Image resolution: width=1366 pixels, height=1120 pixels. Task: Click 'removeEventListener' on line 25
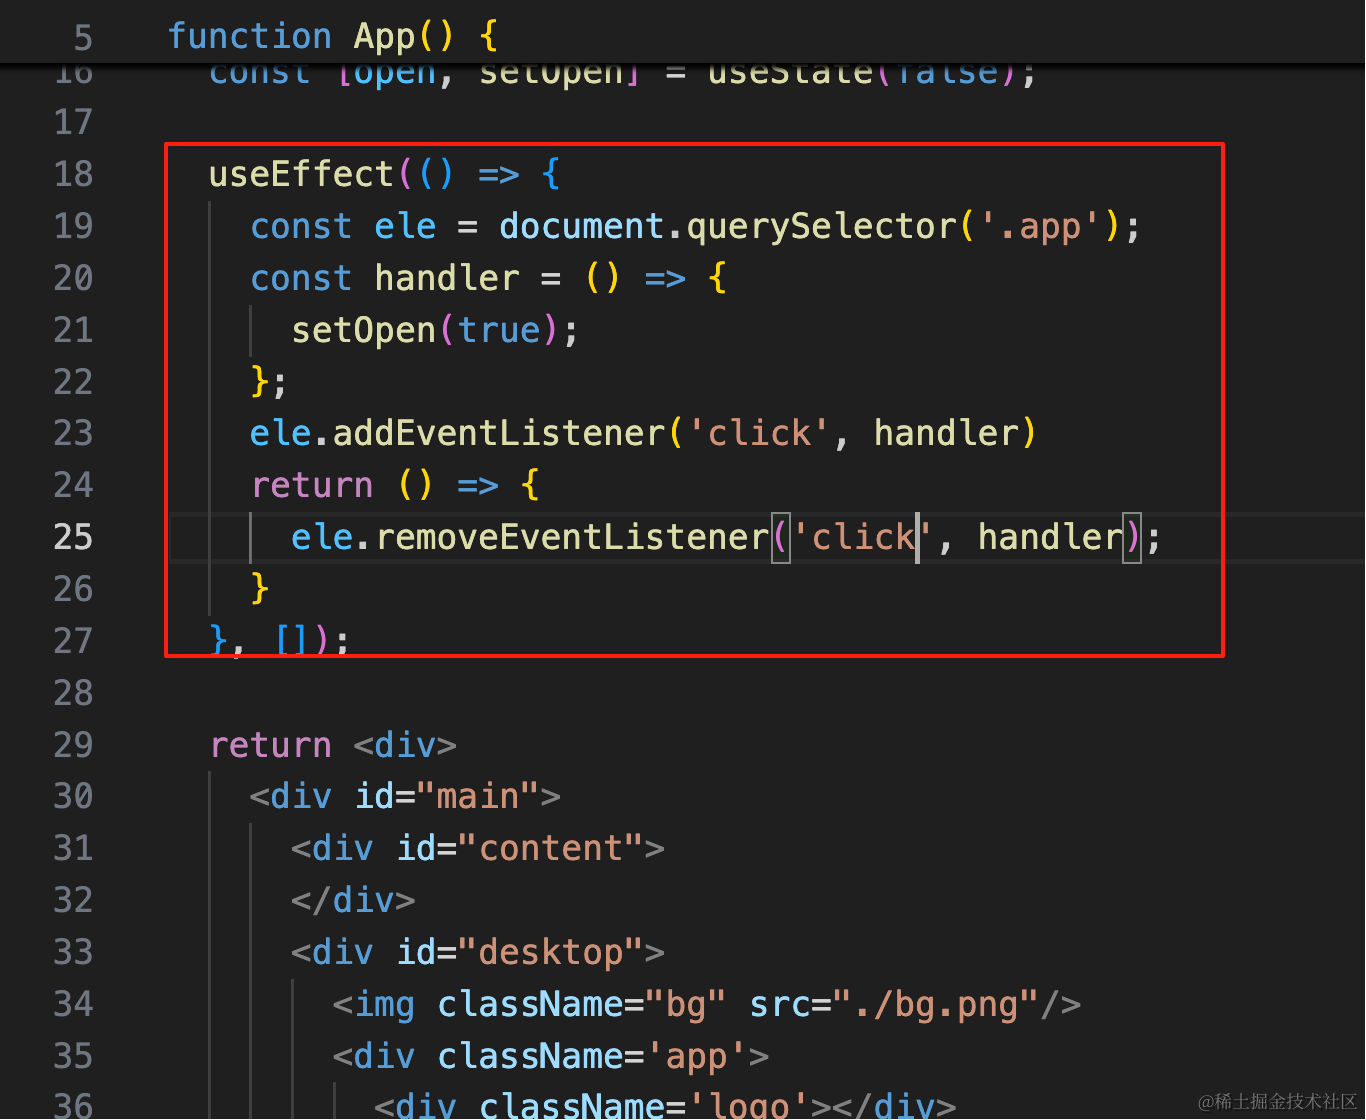point(572,537)
